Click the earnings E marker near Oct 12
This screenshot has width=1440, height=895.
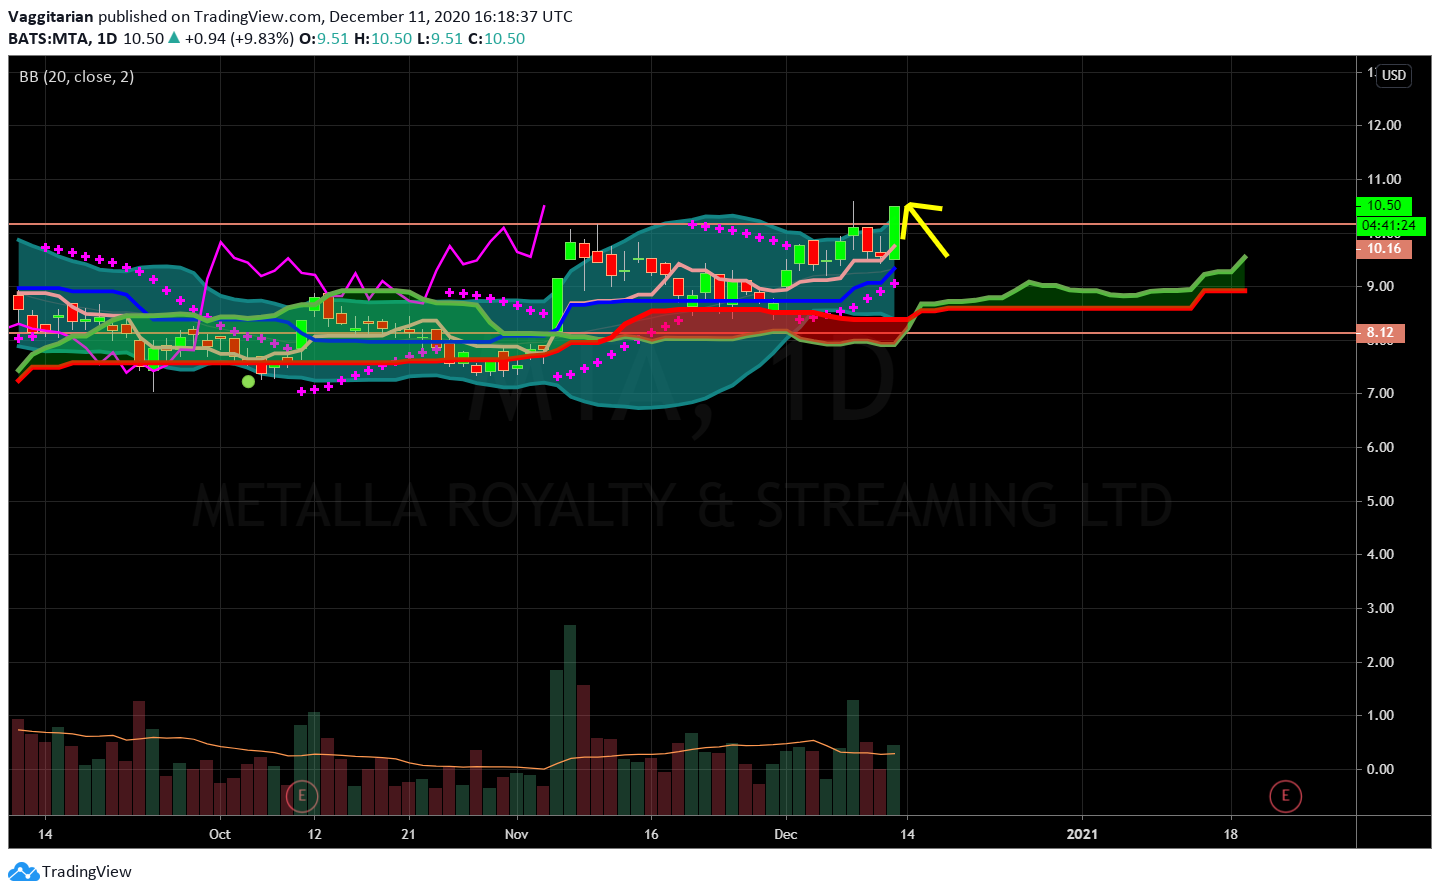click(x=301, y=796)
